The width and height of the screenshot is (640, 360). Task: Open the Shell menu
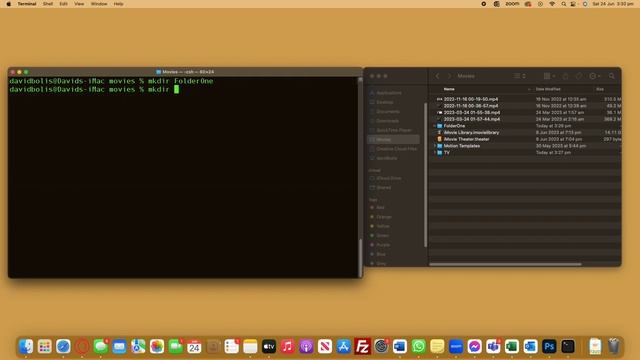[x=48, y=4]
